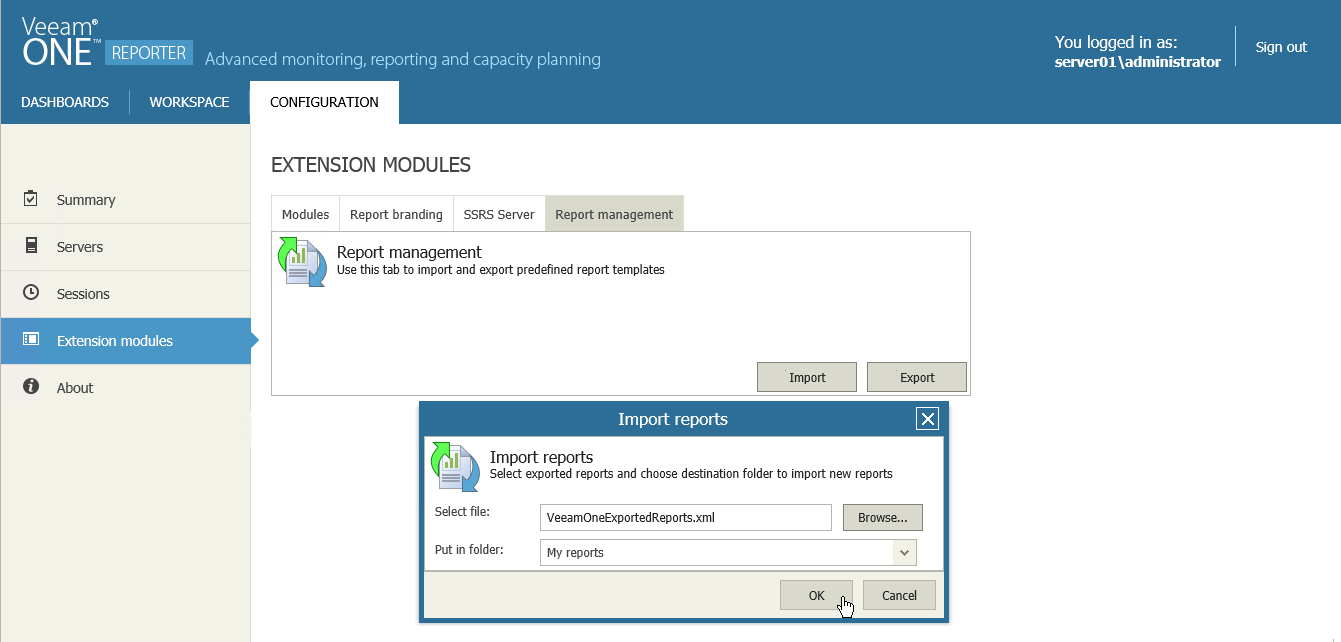Click the My reports combo box
The image size is (1341, 642).
[x=728, y=552]
